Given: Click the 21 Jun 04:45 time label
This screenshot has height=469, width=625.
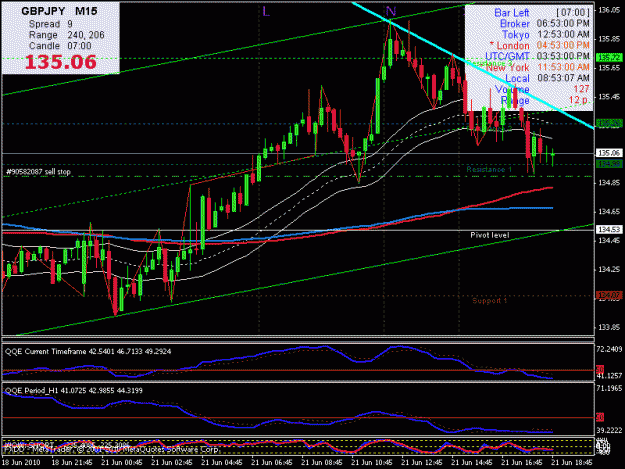Looking at the screenshot, I should point(222,462).
